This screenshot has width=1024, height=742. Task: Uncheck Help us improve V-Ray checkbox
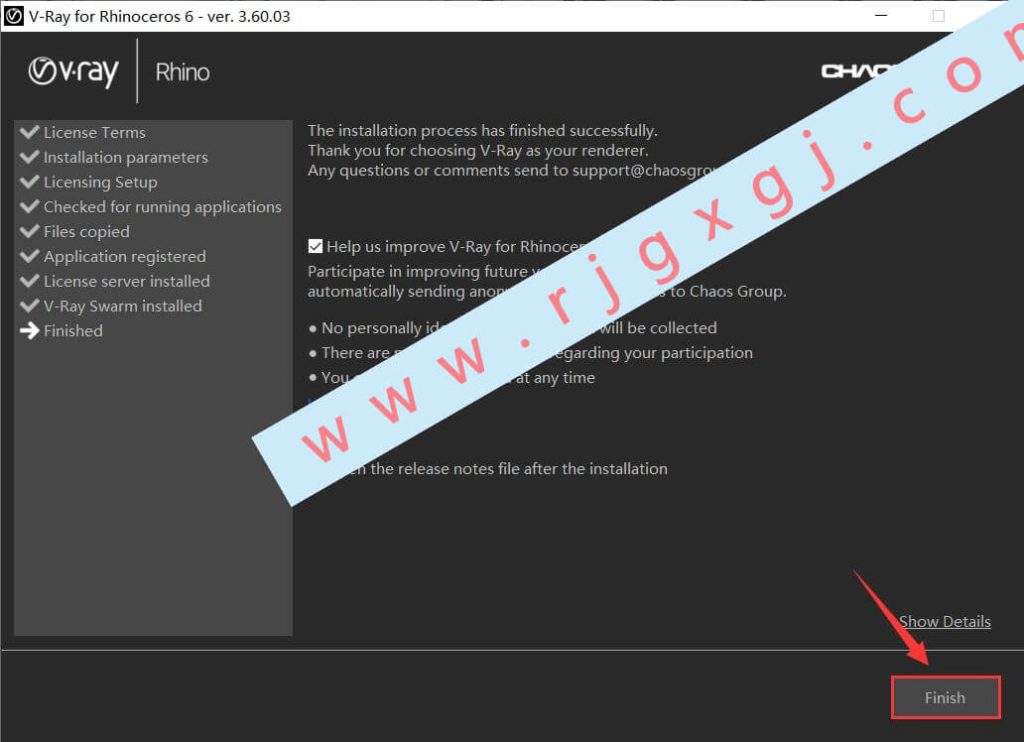[315, 246]
